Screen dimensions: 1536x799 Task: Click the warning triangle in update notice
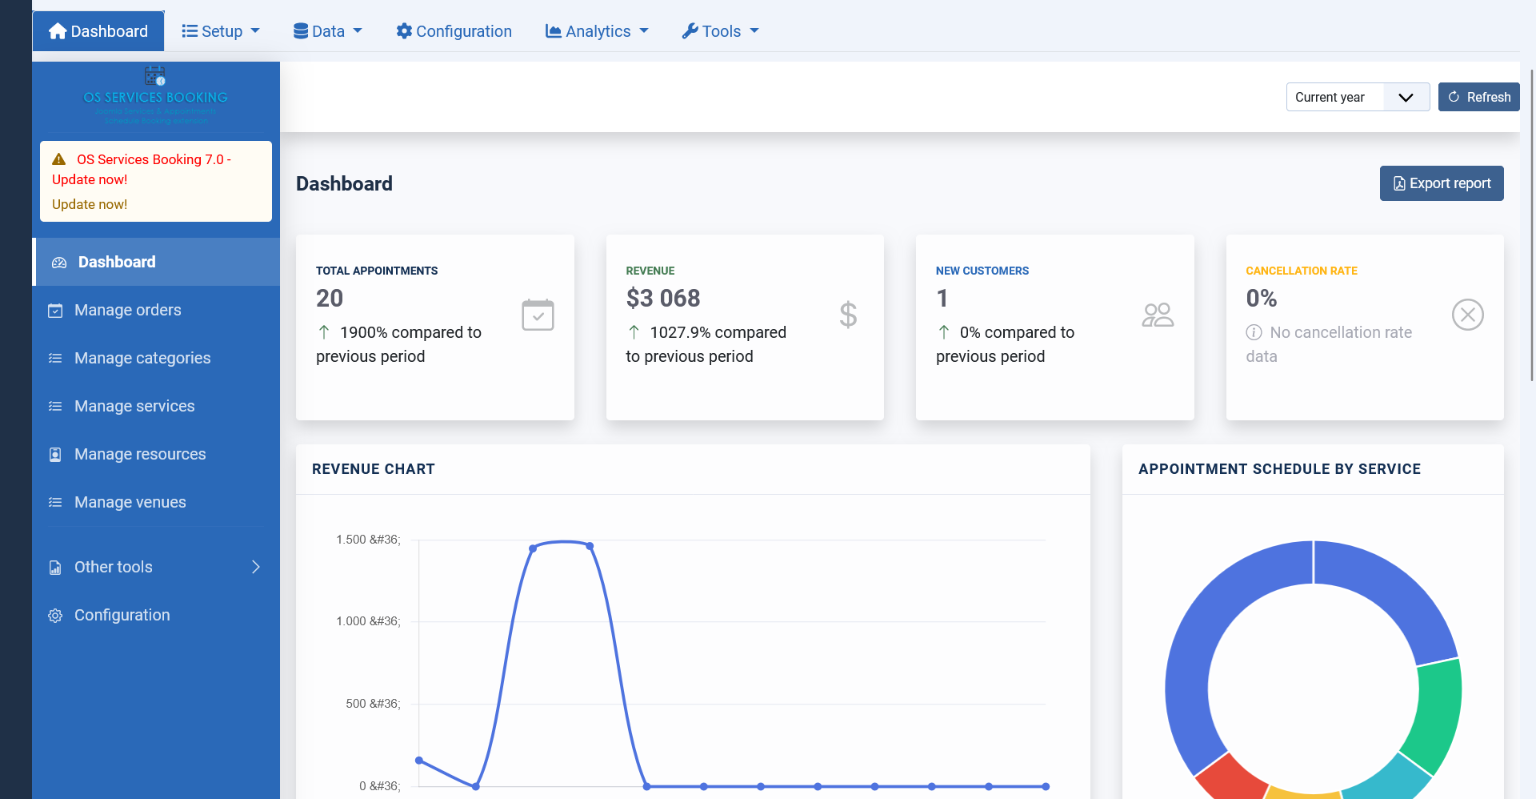[59, 159]
